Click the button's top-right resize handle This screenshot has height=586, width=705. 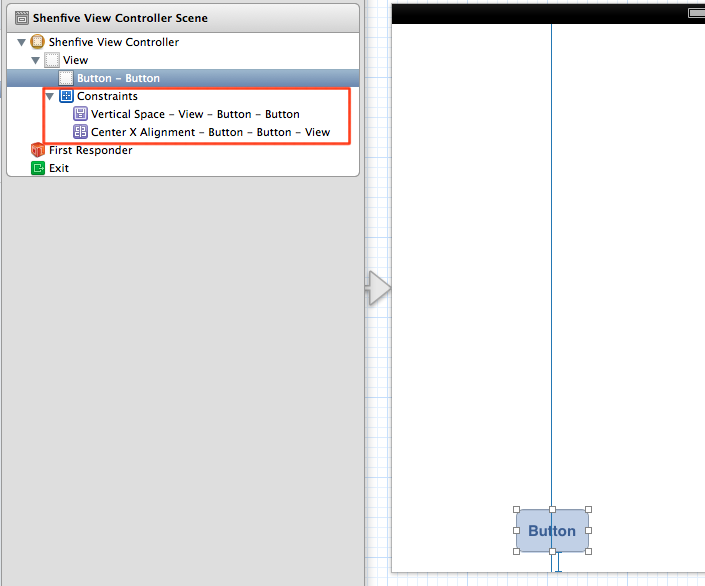pyautogui.click(x=589, y=510)
